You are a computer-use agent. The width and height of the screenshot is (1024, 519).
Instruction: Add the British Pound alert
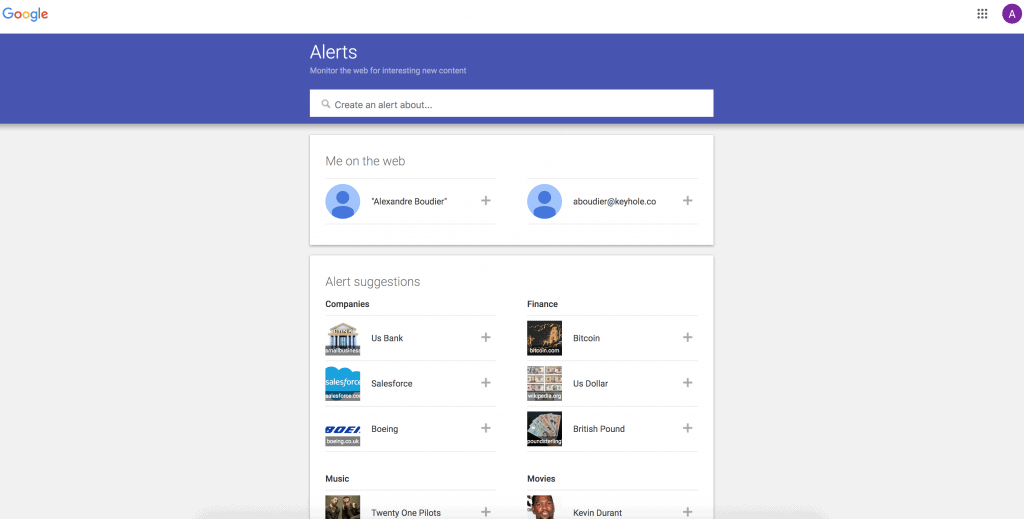(x=688, y=428)
